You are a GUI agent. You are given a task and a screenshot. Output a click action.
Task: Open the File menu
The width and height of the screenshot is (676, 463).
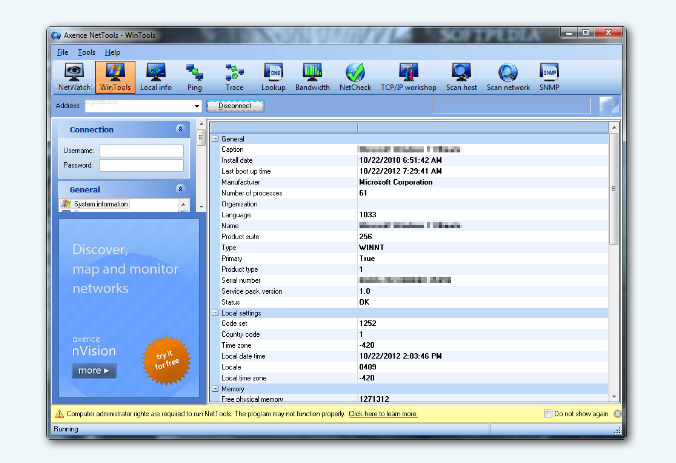[63, 52]
